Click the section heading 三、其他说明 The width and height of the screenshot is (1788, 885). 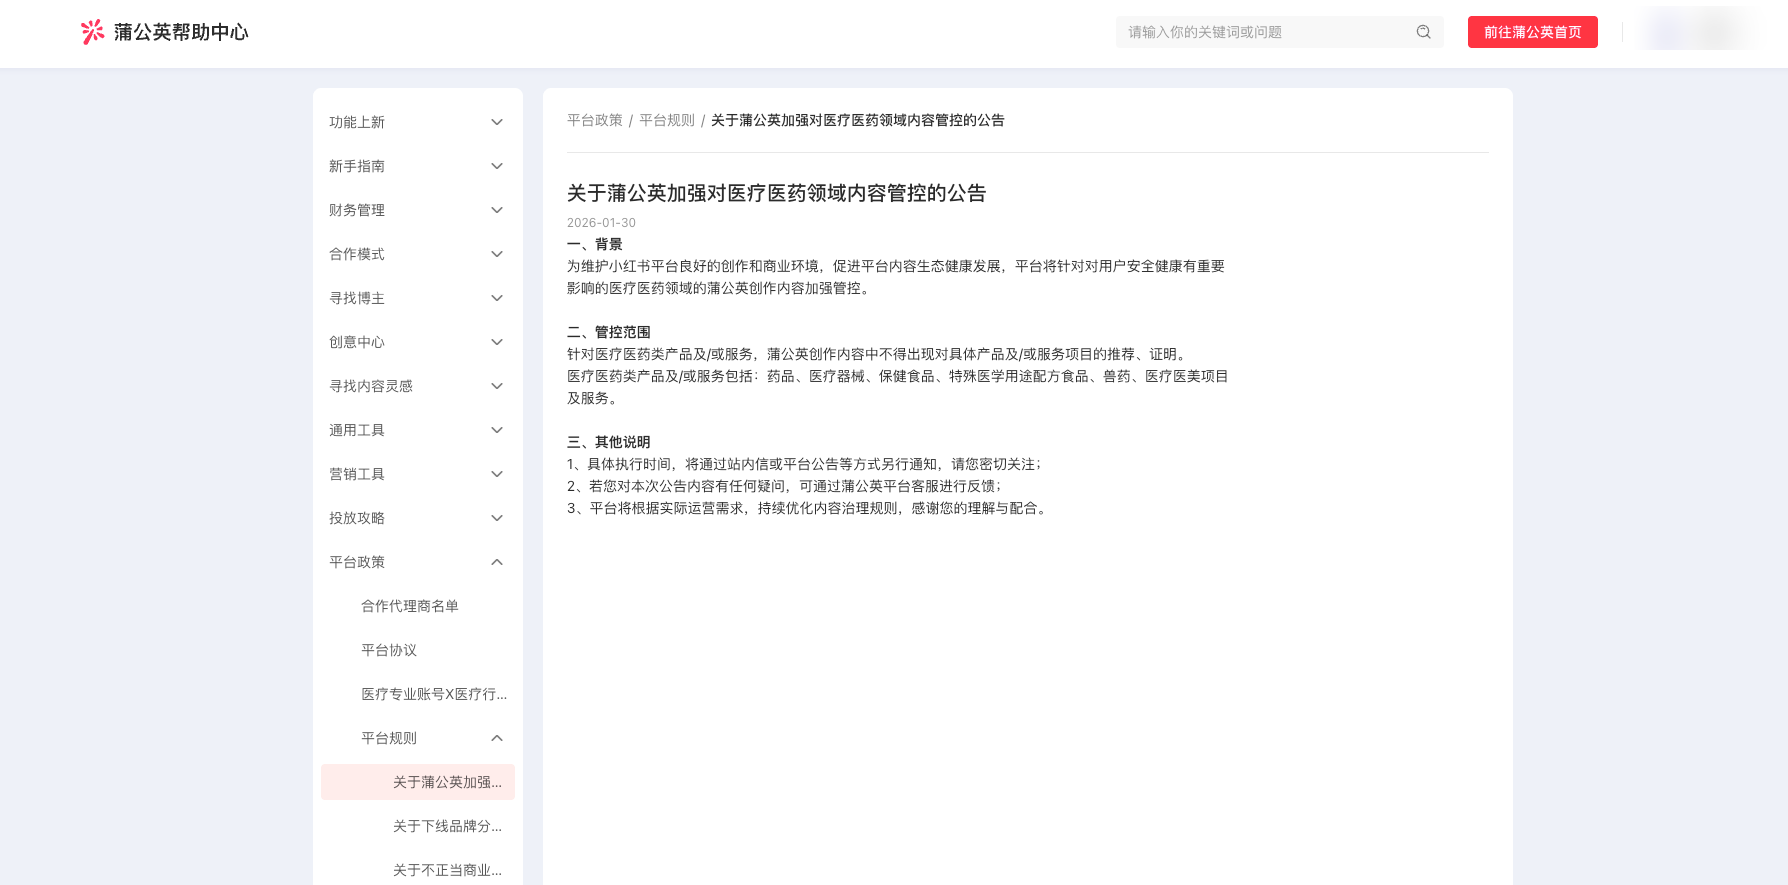click(x=609, y=442)
